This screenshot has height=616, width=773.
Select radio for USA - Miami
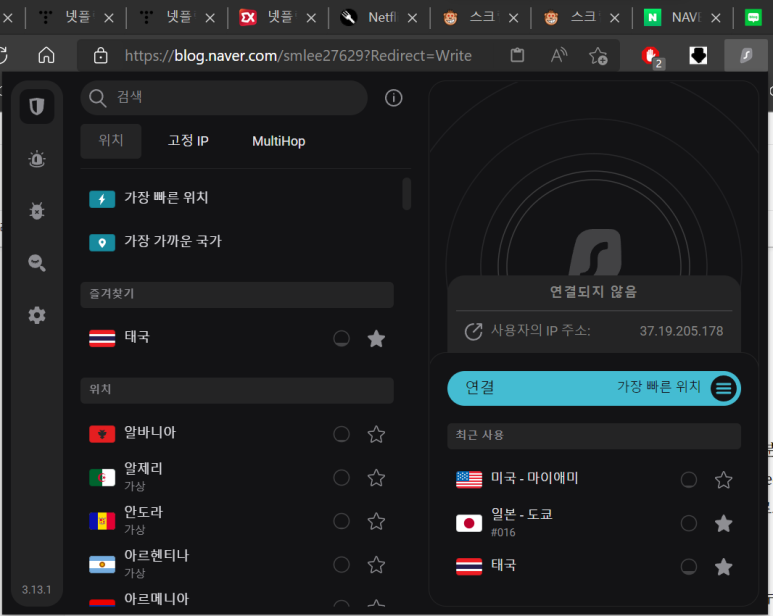click(x=688, y=479)
